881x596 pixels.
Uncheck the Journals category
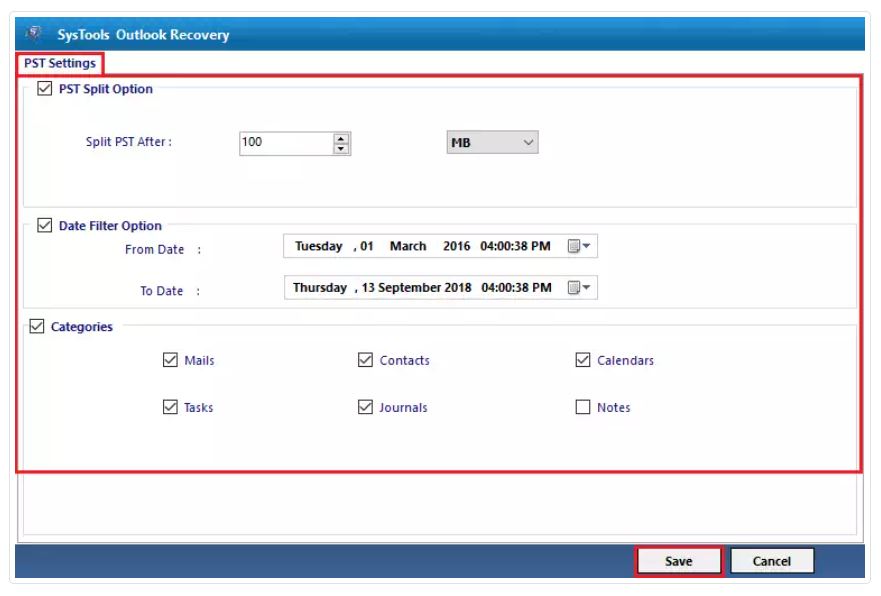pyautogui.click(x=365, y=407)
